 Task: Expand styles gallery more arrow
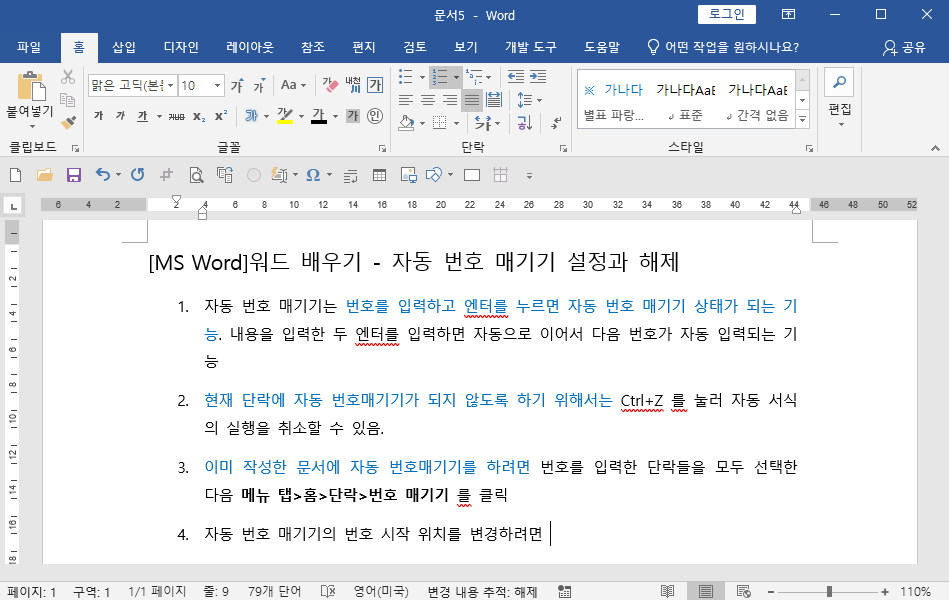[x=803, y=119]
